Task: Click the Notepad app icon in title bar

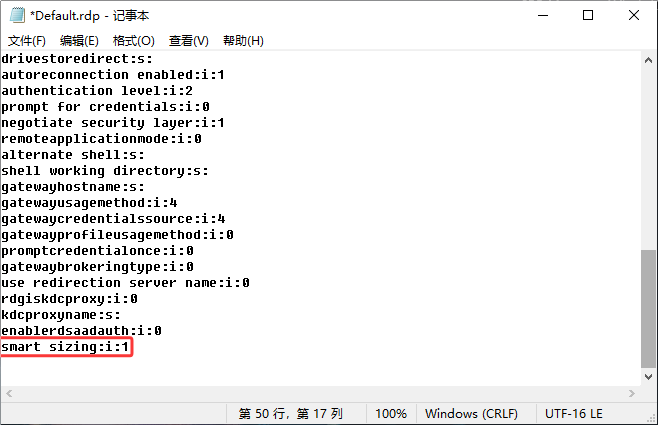Action: click(13, 15)
